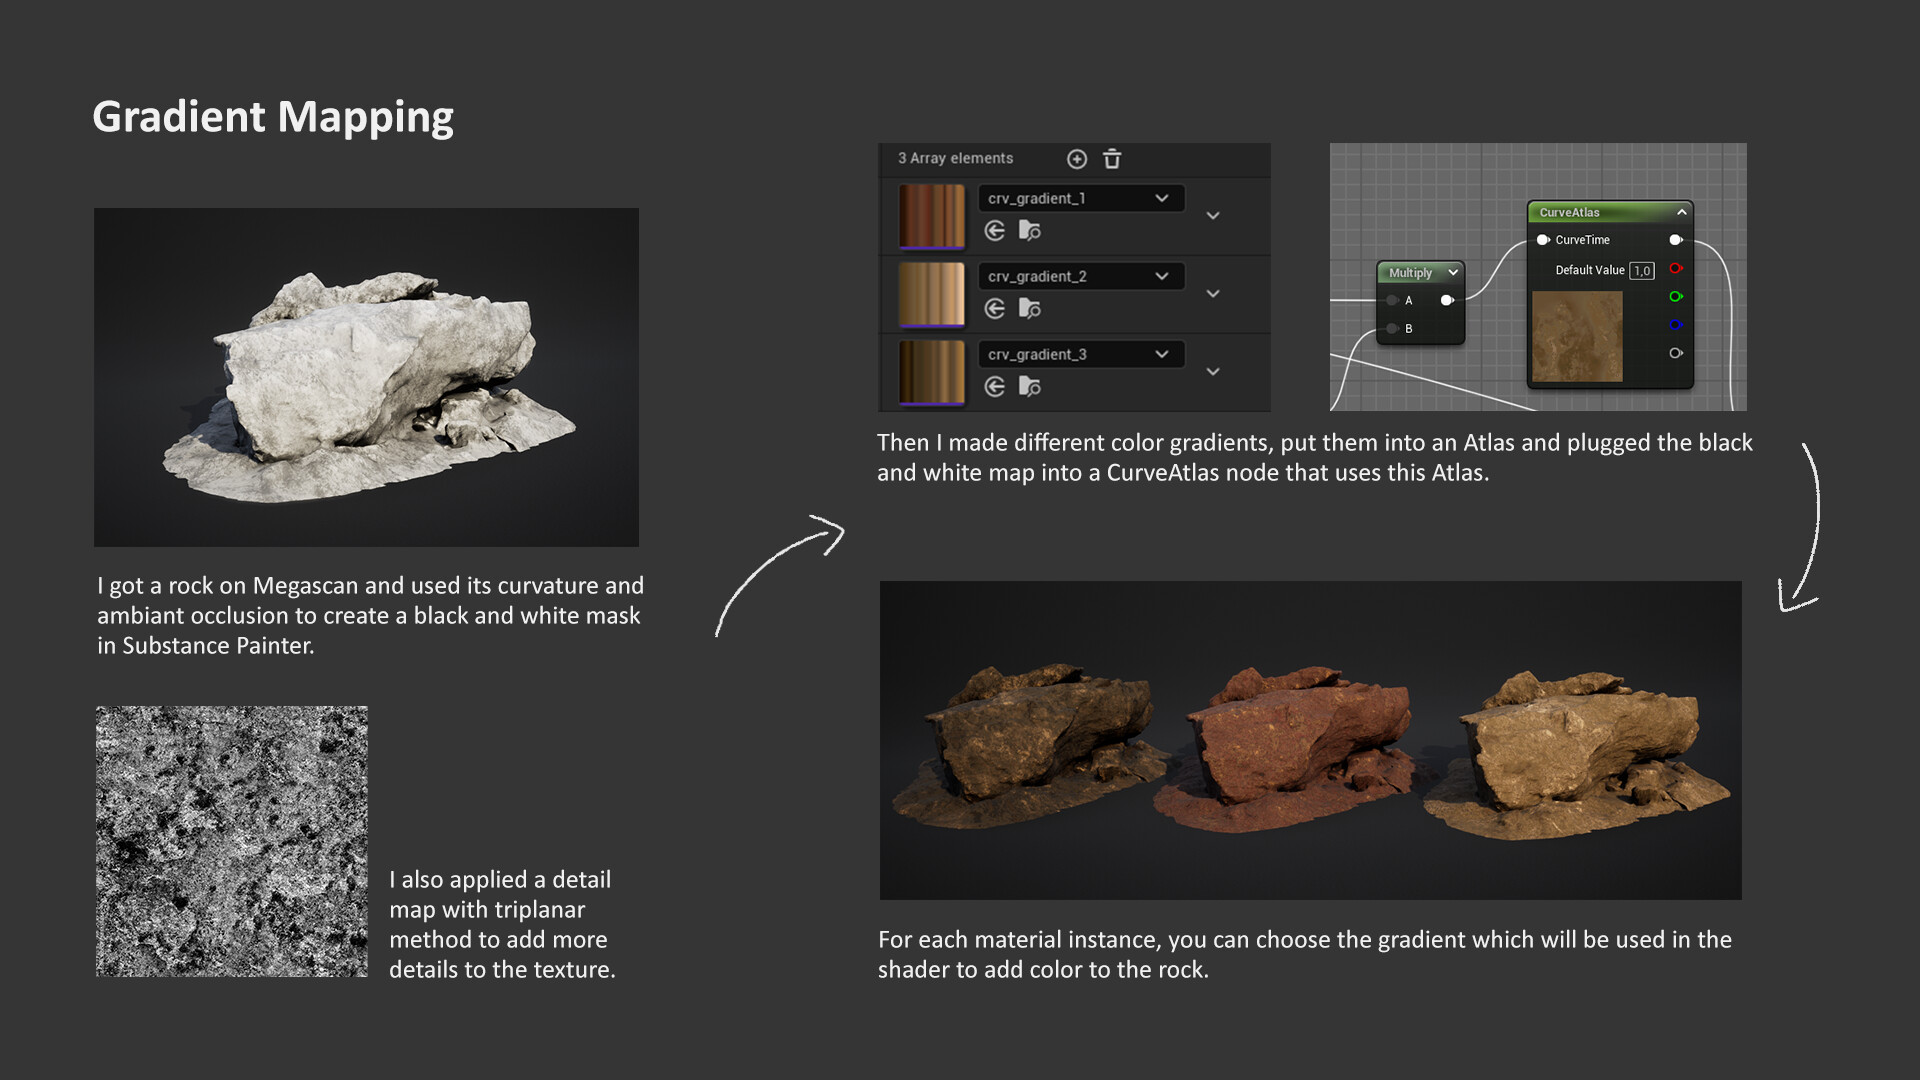Viewport: 1920px width, 1080px height.
Task: Expand the crv_gradient_1 element details chevron
Action: (x=1212, y=215)
